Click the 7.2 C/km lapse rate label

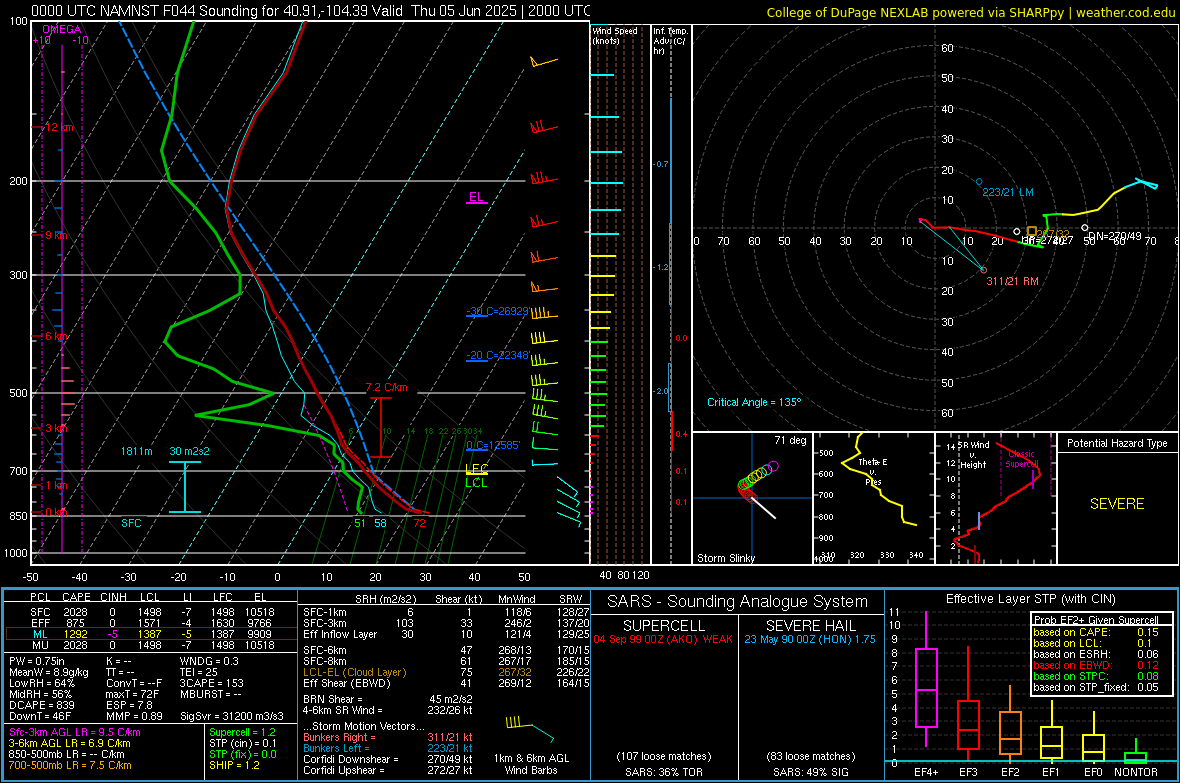[x=386, y=387]
